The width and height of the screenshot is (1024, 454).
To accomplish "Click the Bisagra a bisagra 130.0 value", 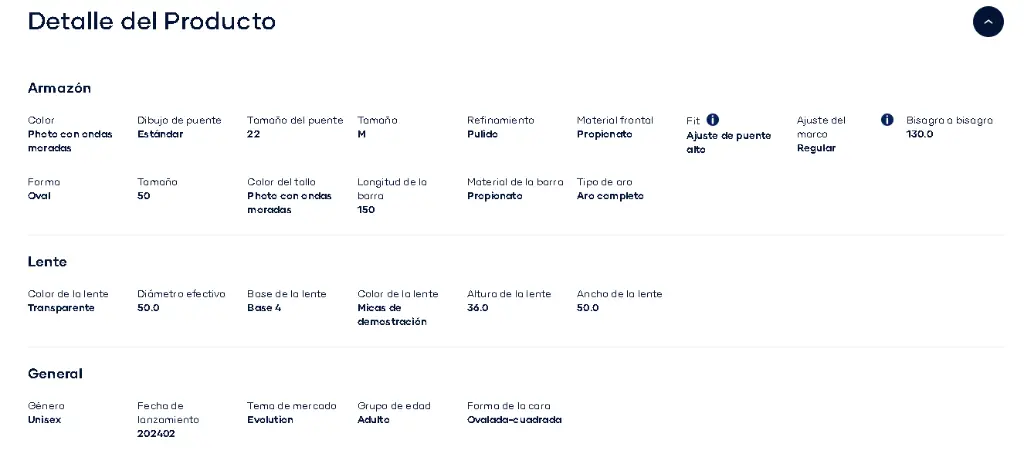I will [x=920, y=134].
